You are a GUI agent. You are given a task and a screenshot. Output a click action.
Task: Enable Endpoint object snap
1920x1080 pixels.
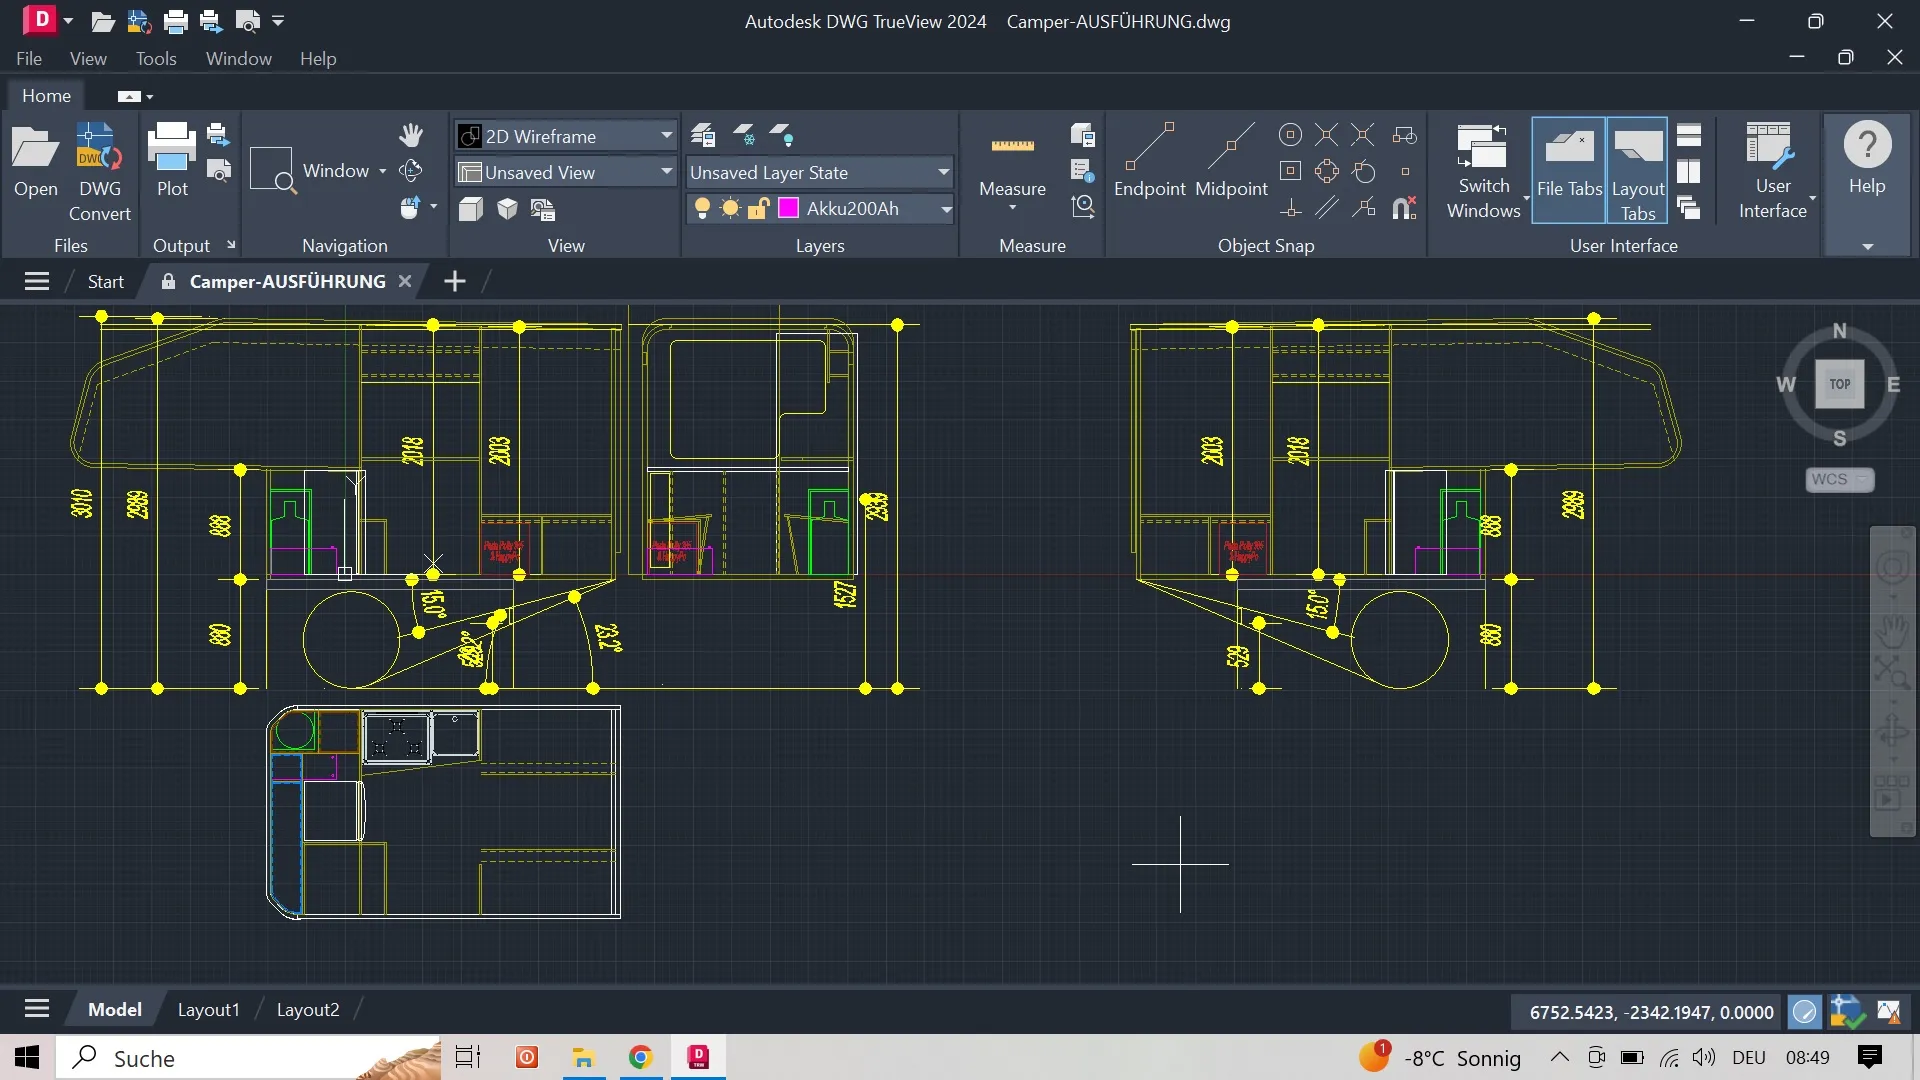click(1149, 160)
